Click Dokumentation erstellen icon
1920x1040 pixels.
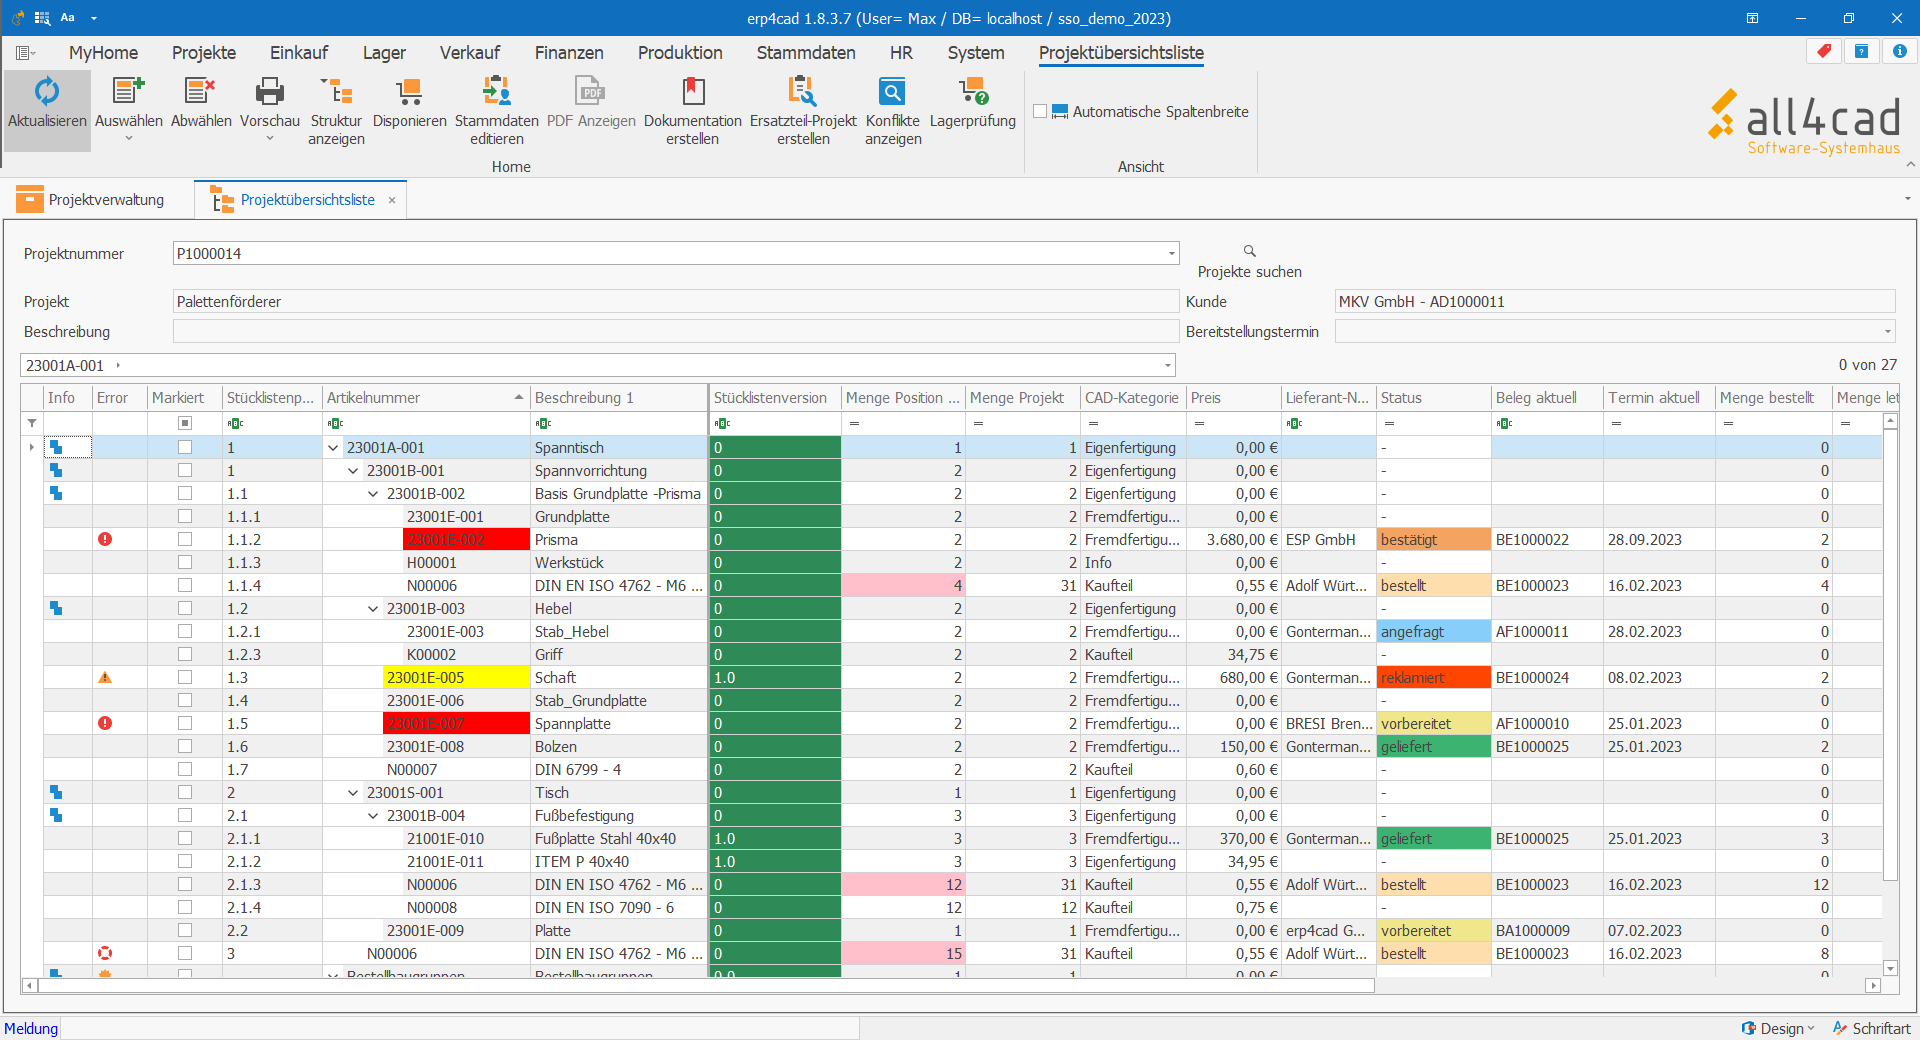[x=693, y=92]
